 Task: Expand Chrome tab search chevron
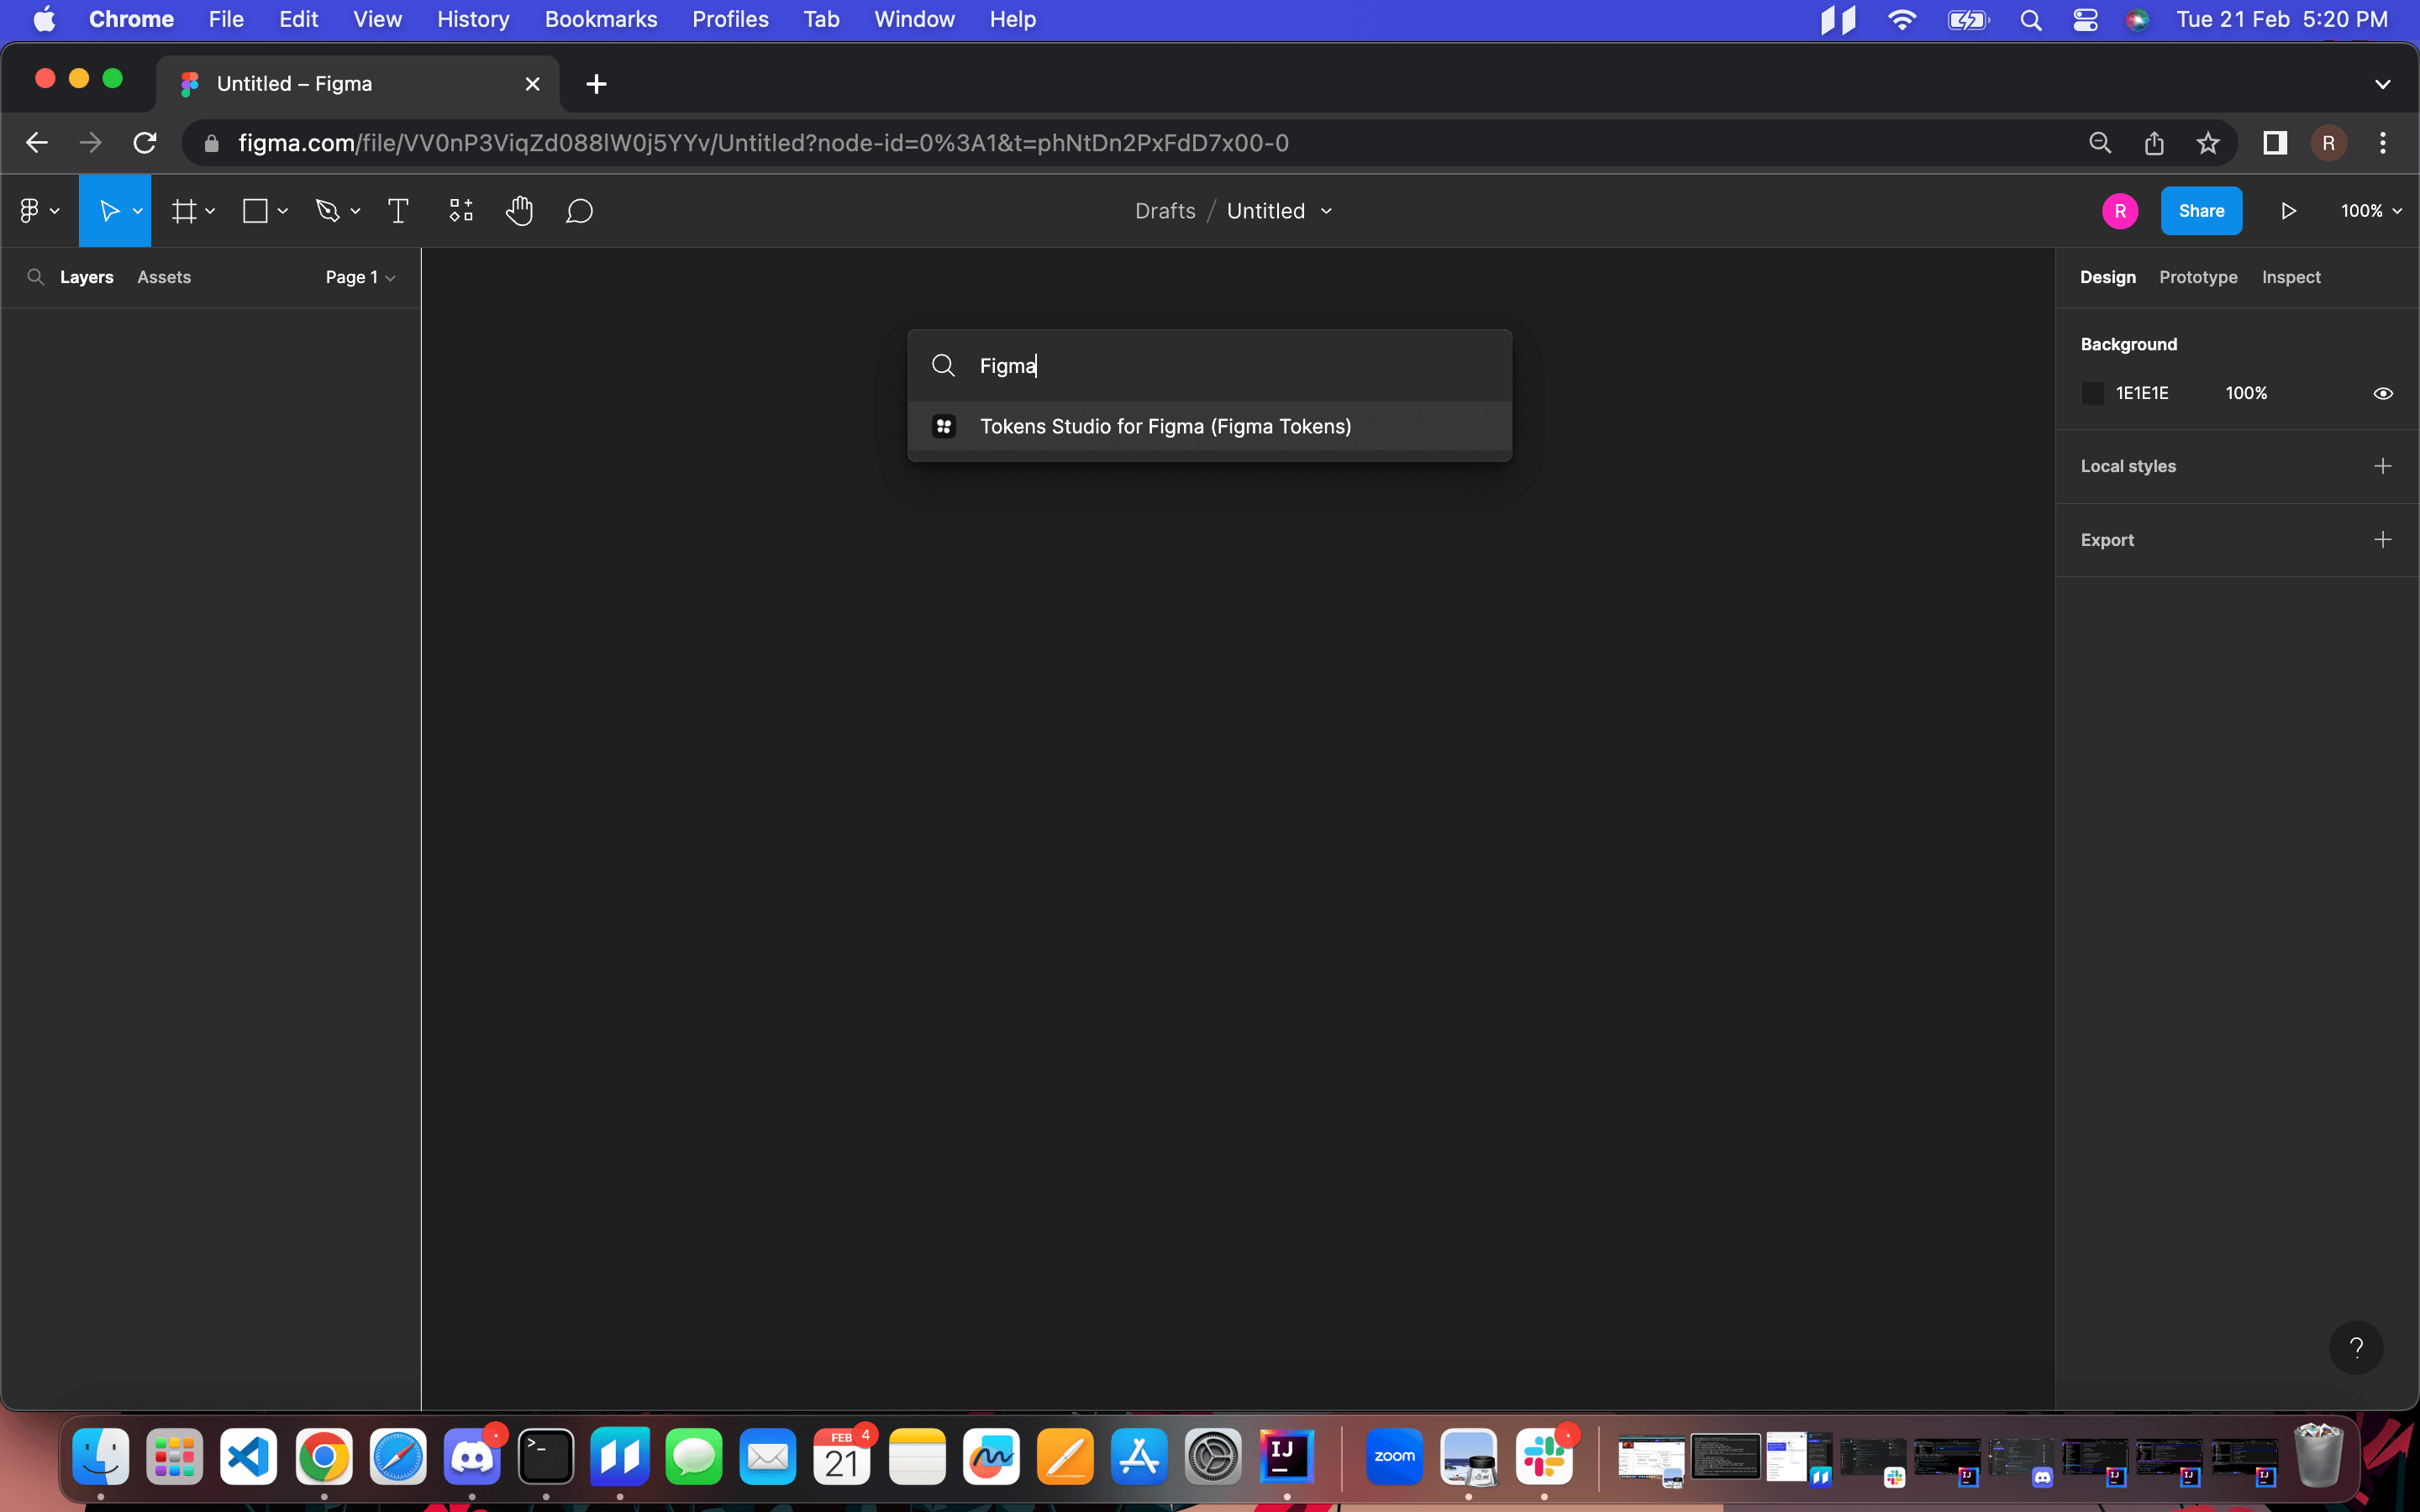(x=2383, y=84)
